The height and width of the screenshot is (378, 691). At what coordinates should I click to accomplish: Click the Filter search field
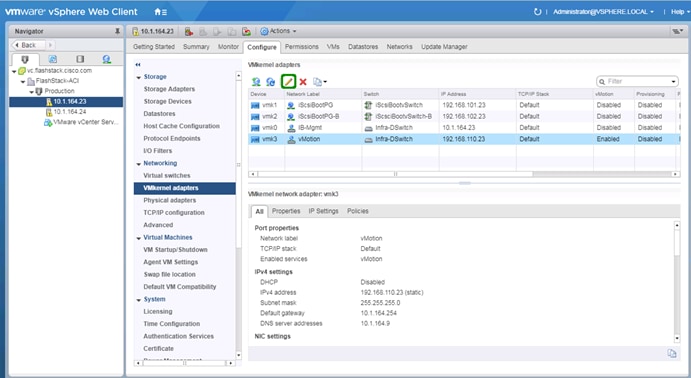pos(637,82)
